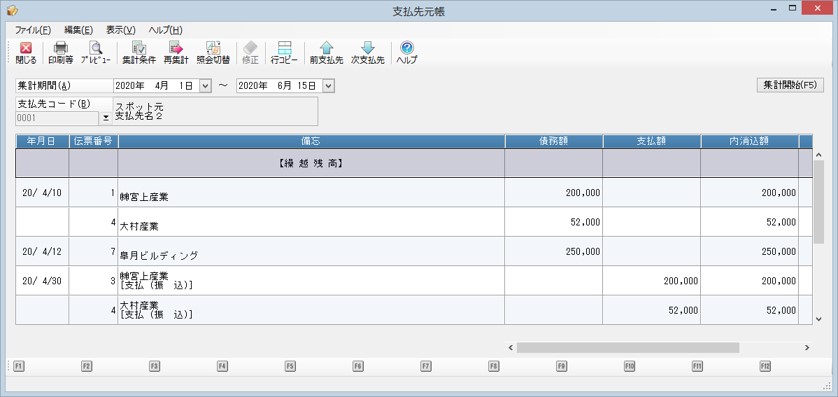Click the end date field 2020年 6月 15日
This screenshot has height=397, width=838.
point(280,85)
